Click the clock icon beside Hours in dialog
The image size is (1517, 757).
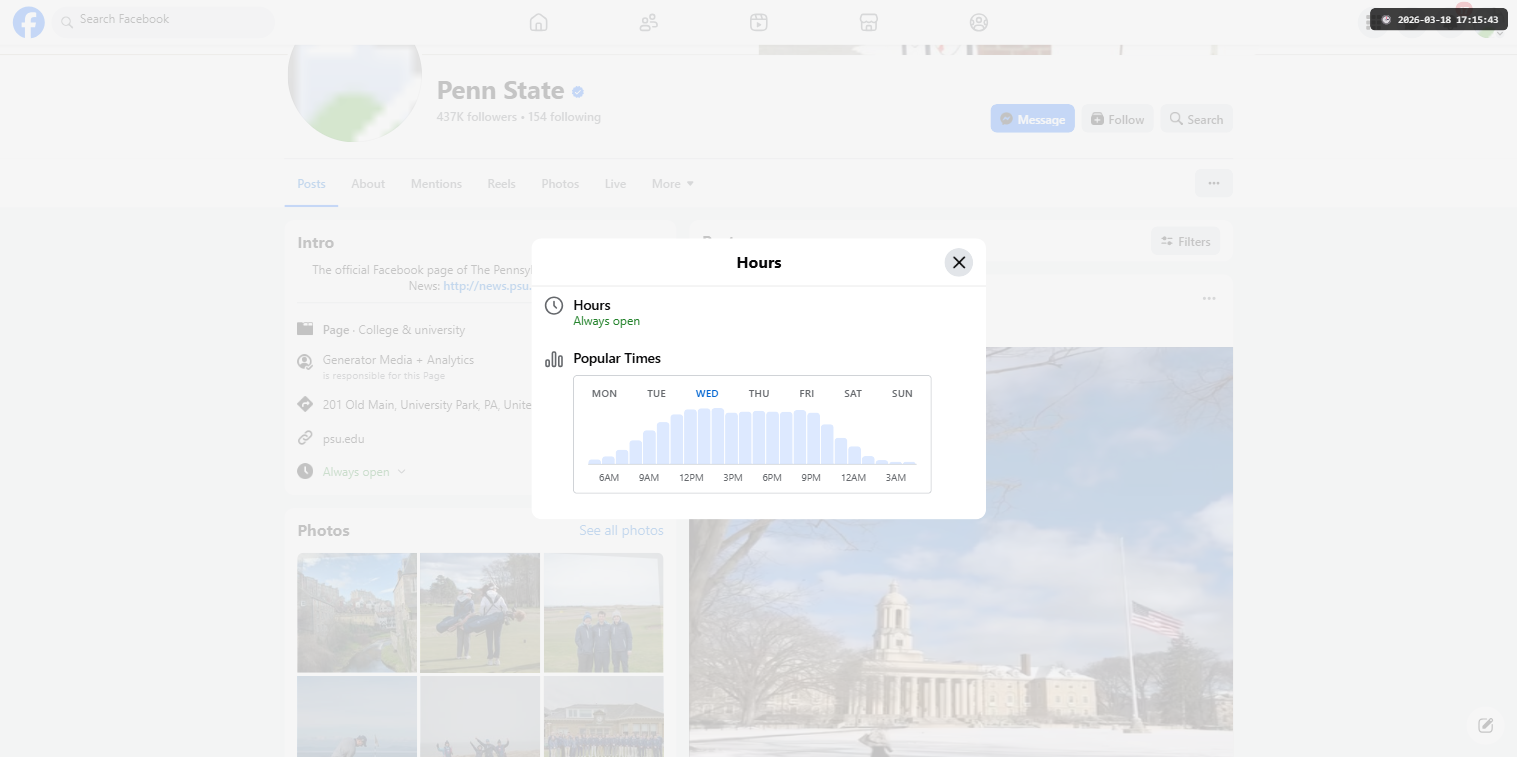[x=554, y=306]
